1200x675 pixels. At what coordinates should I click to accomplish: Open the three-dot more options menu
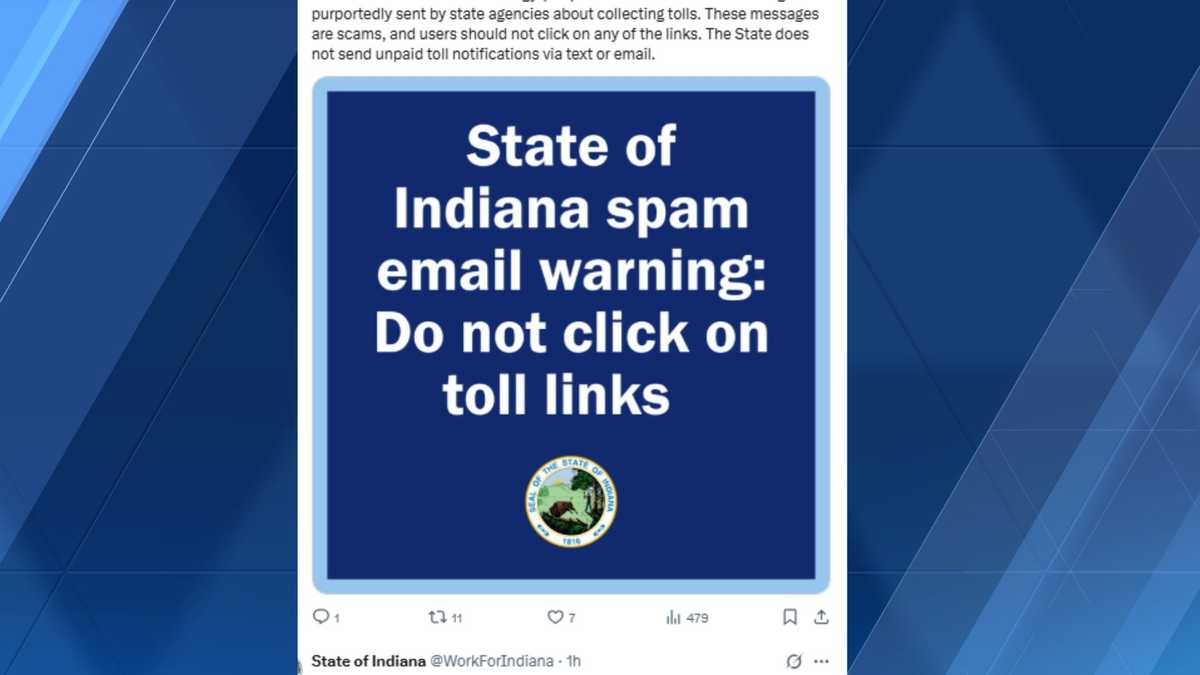tap(821, 661)
